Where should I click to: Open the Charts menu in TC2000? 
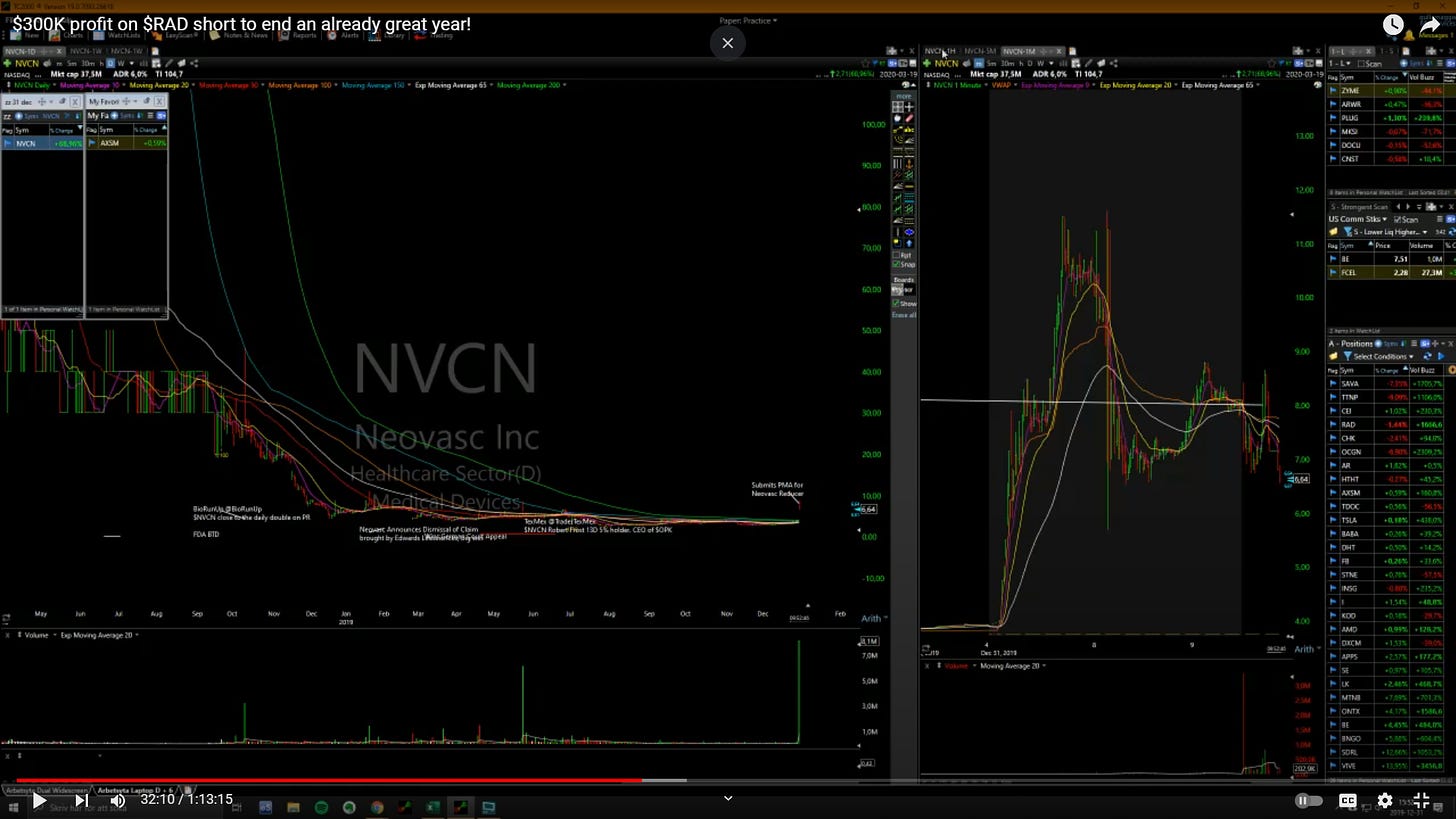(68, 35)
